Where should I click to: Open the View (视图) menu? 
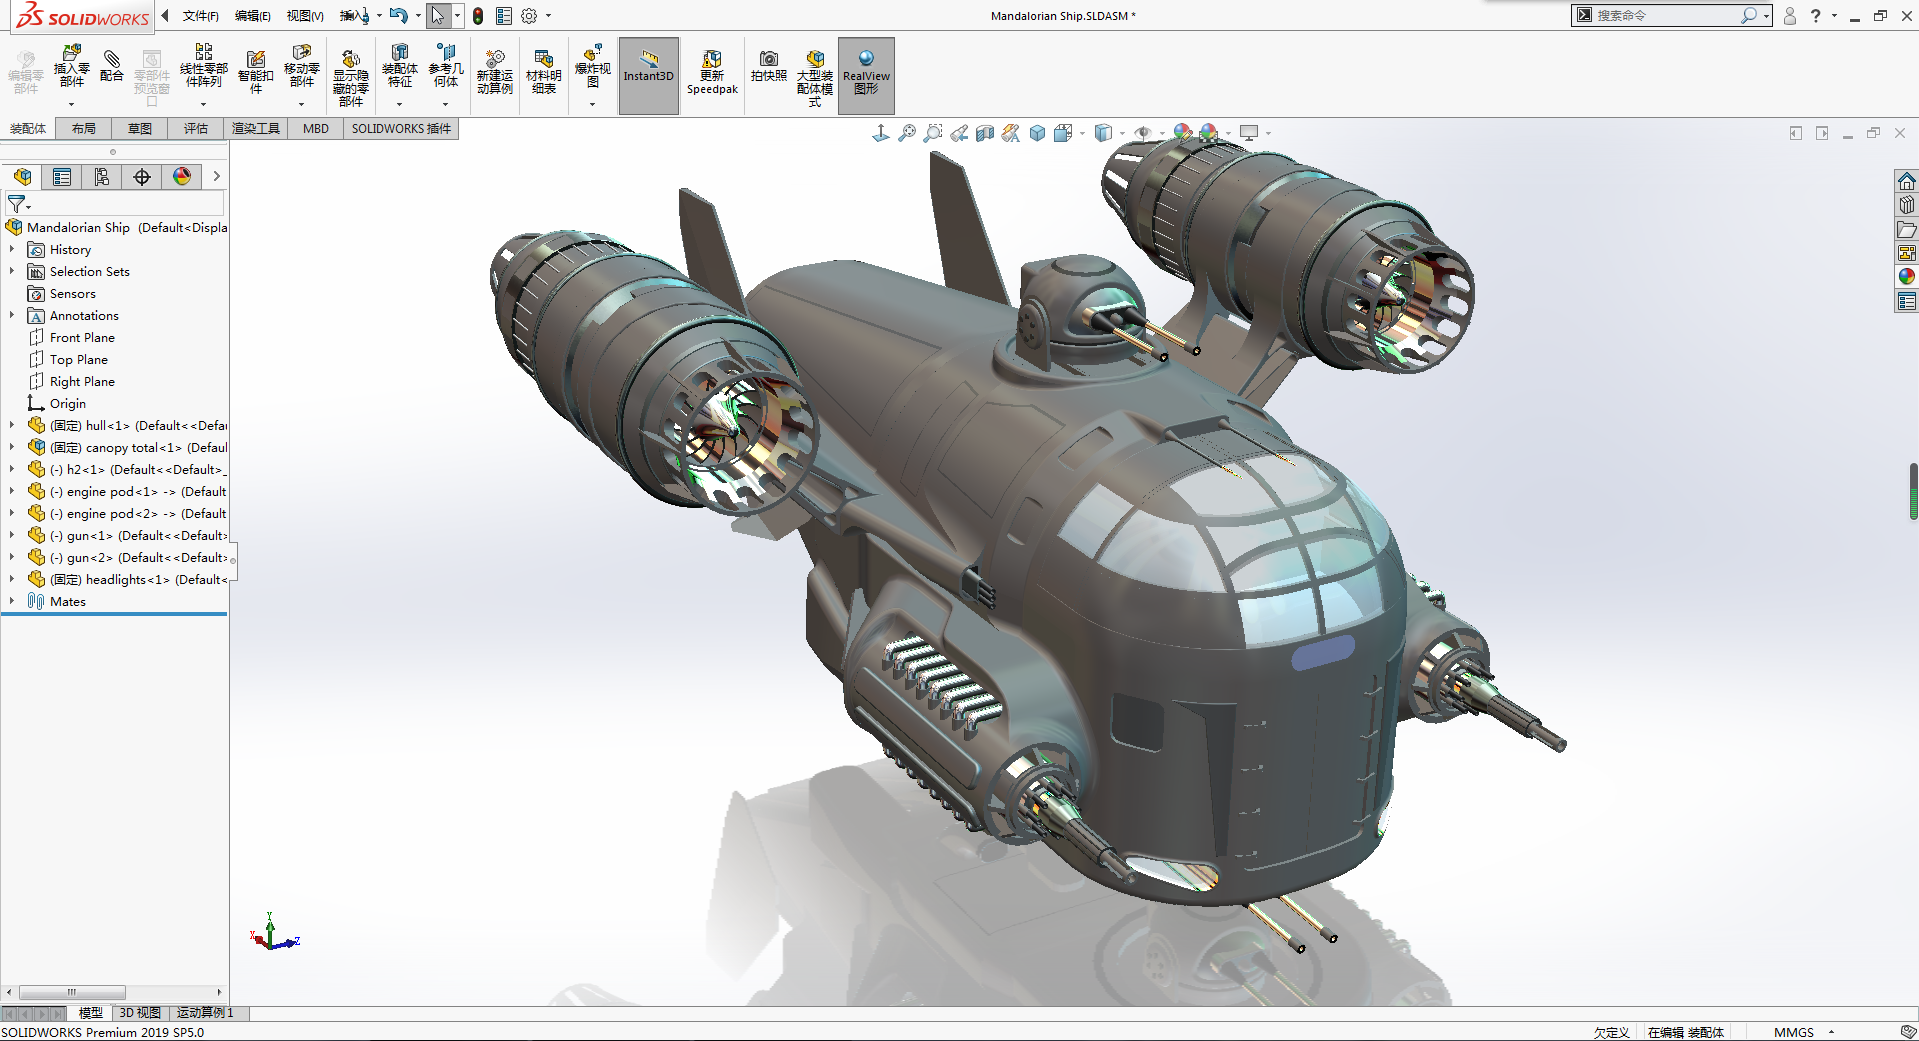click(x=305, y=16)
